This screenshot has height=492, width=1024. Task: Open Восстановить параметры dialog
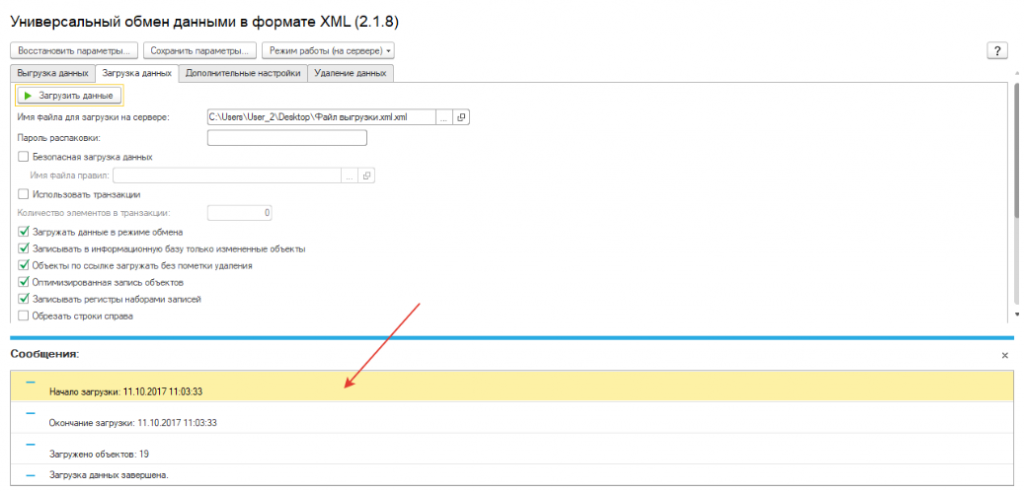point(74,50)
